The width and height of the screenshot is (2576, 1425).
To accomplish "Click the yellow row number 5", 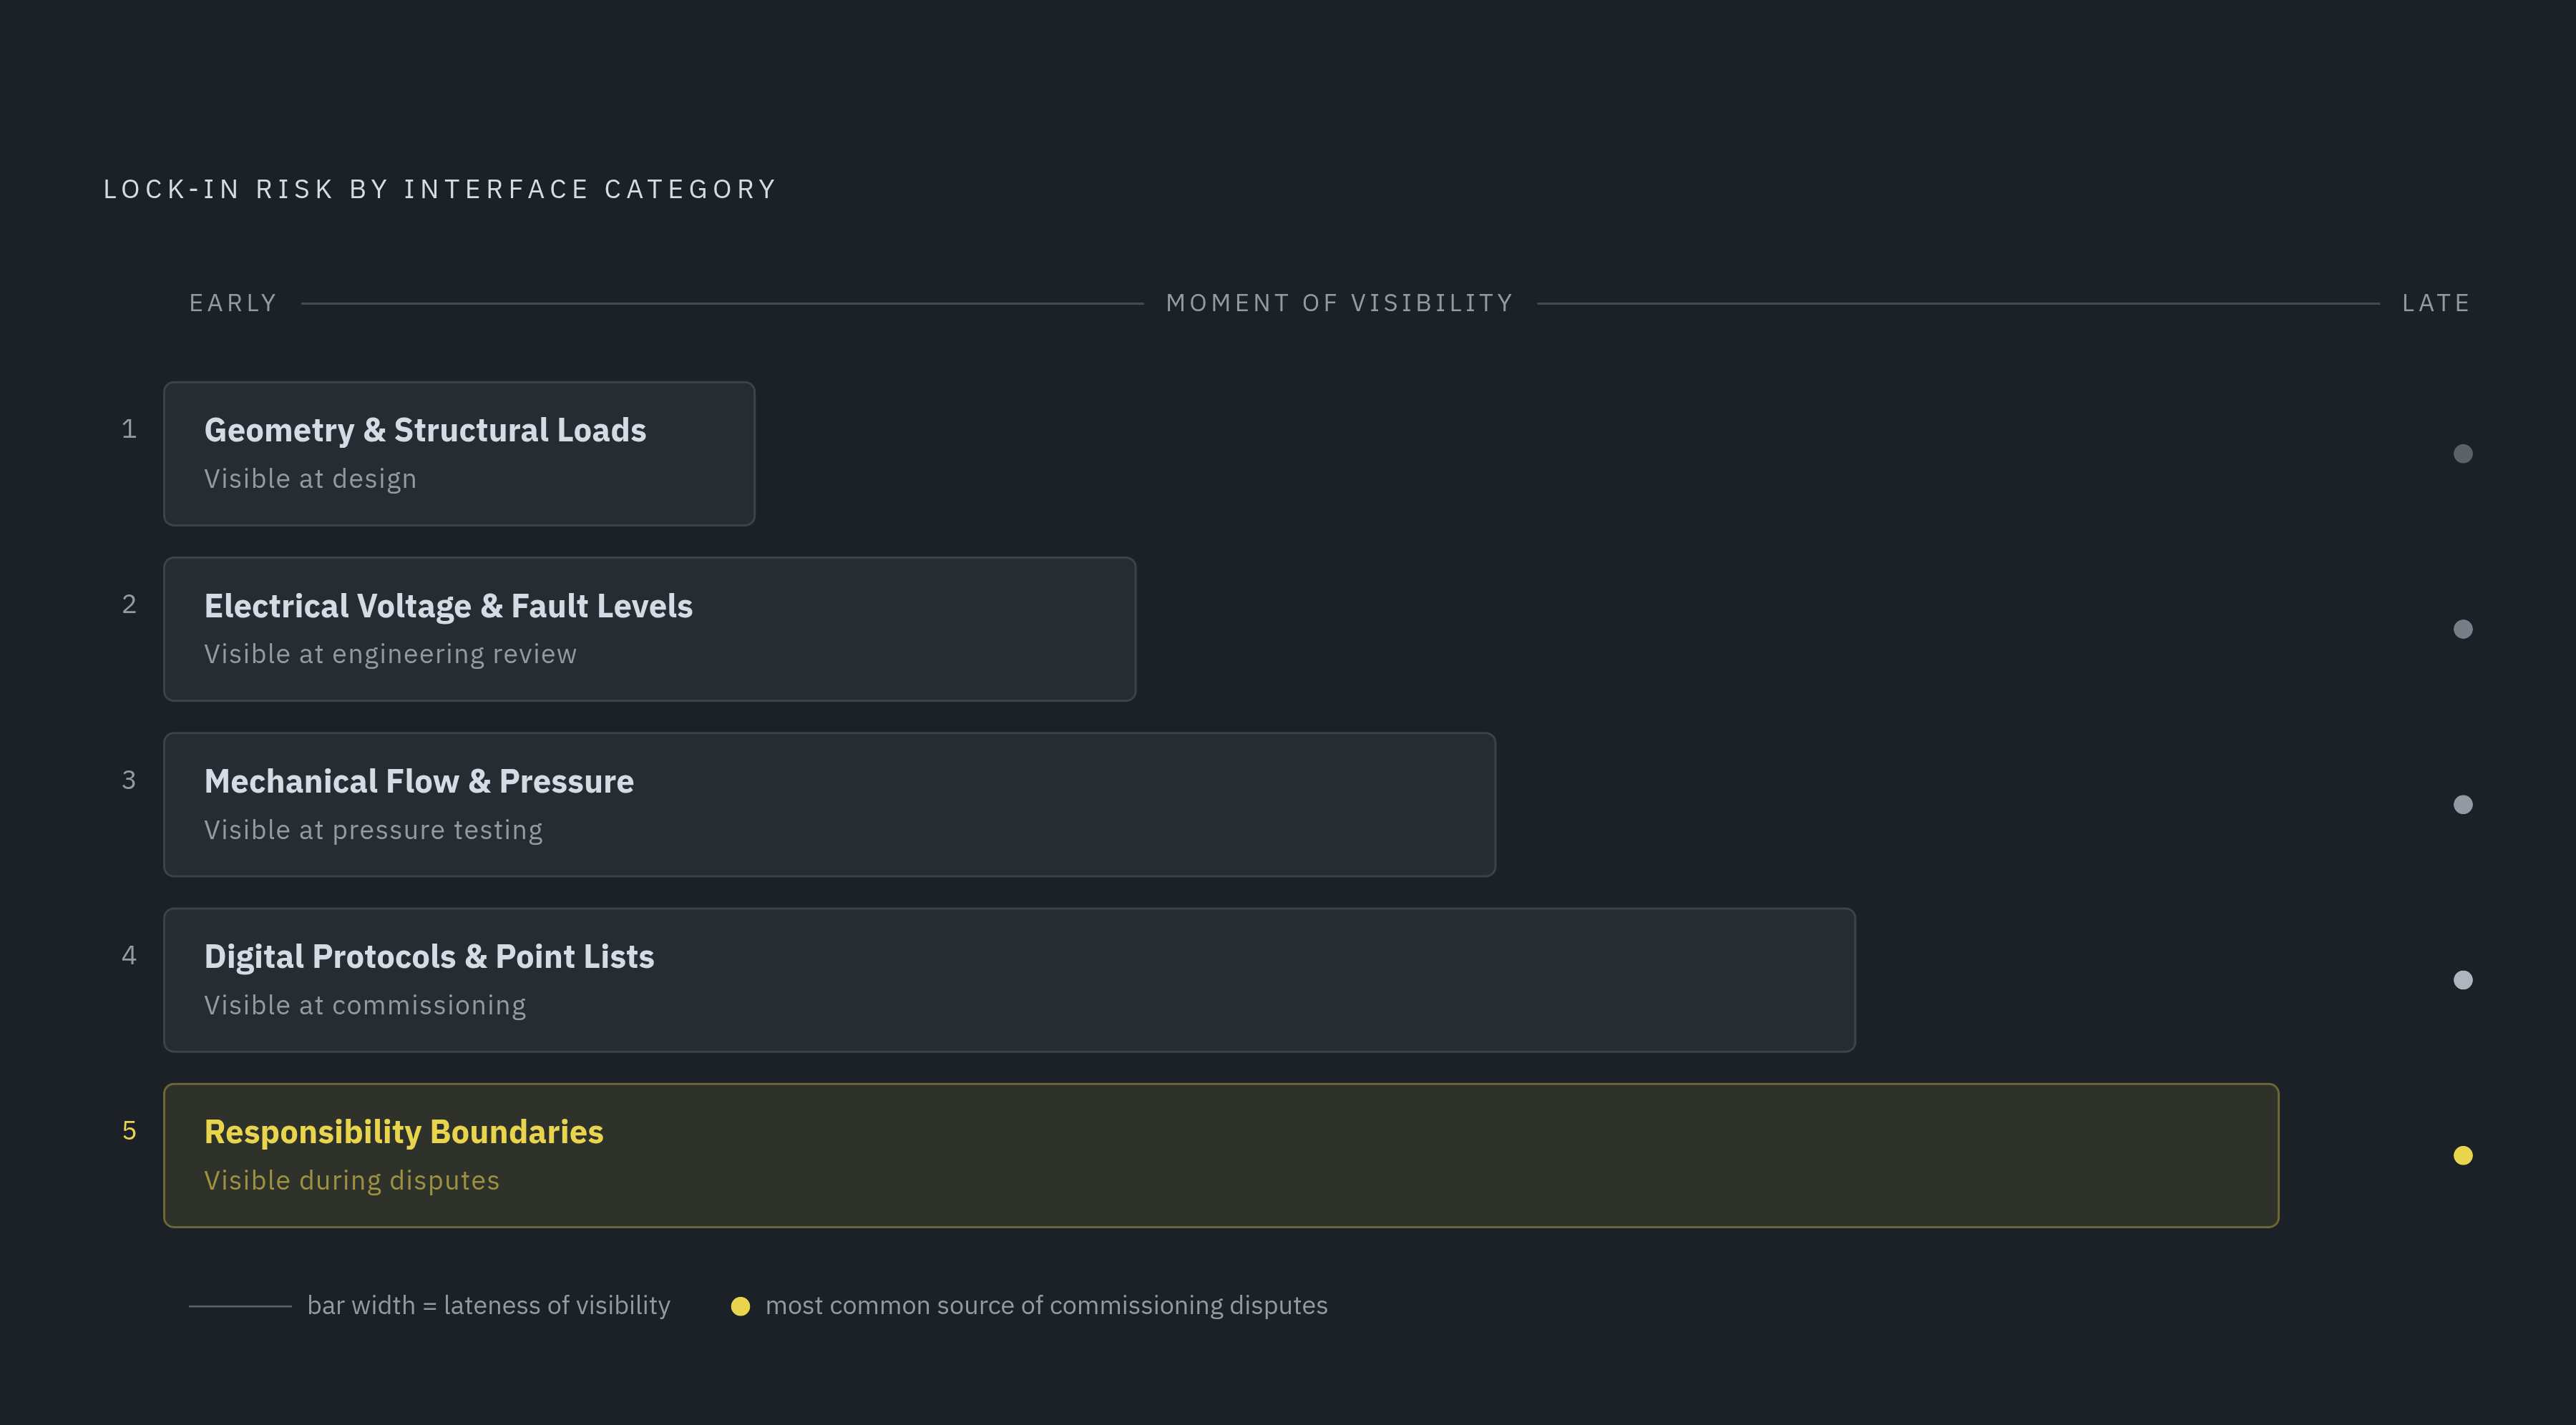I will [129, 1131].
